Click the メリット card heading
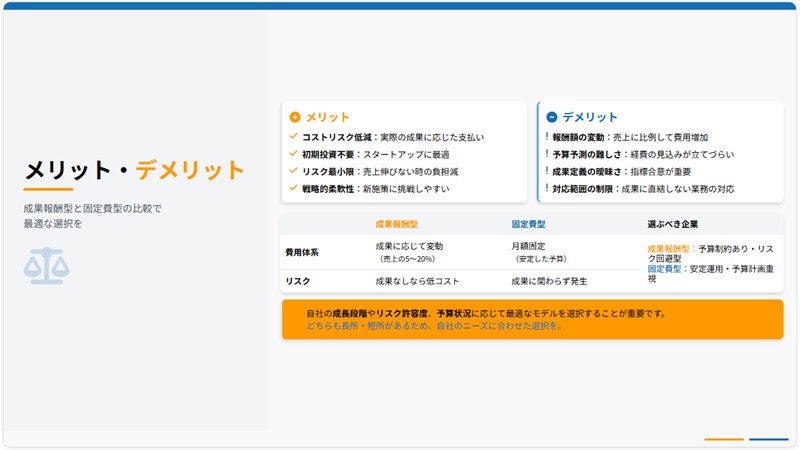The image size is (800, 450). pos(328,117)
